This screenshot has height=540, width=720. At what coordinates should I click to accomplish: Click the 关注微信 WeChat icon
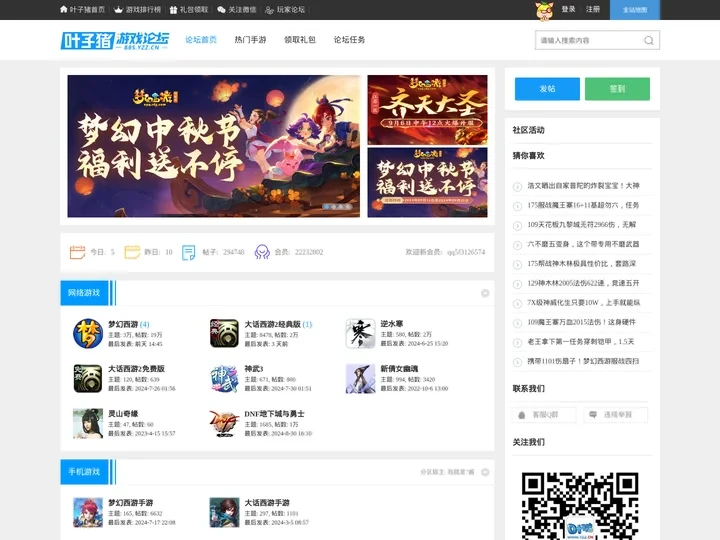point(221,10)
